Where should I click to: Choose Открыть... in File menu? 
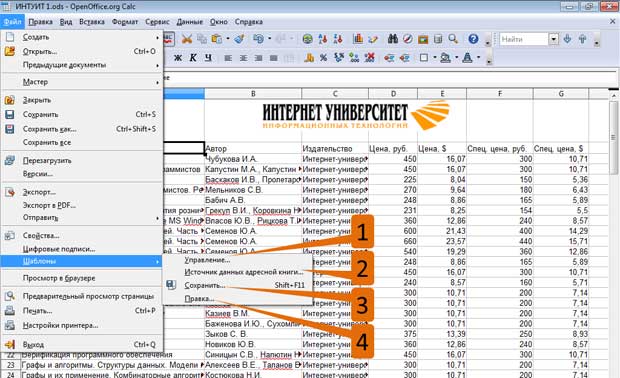[82, 51]
